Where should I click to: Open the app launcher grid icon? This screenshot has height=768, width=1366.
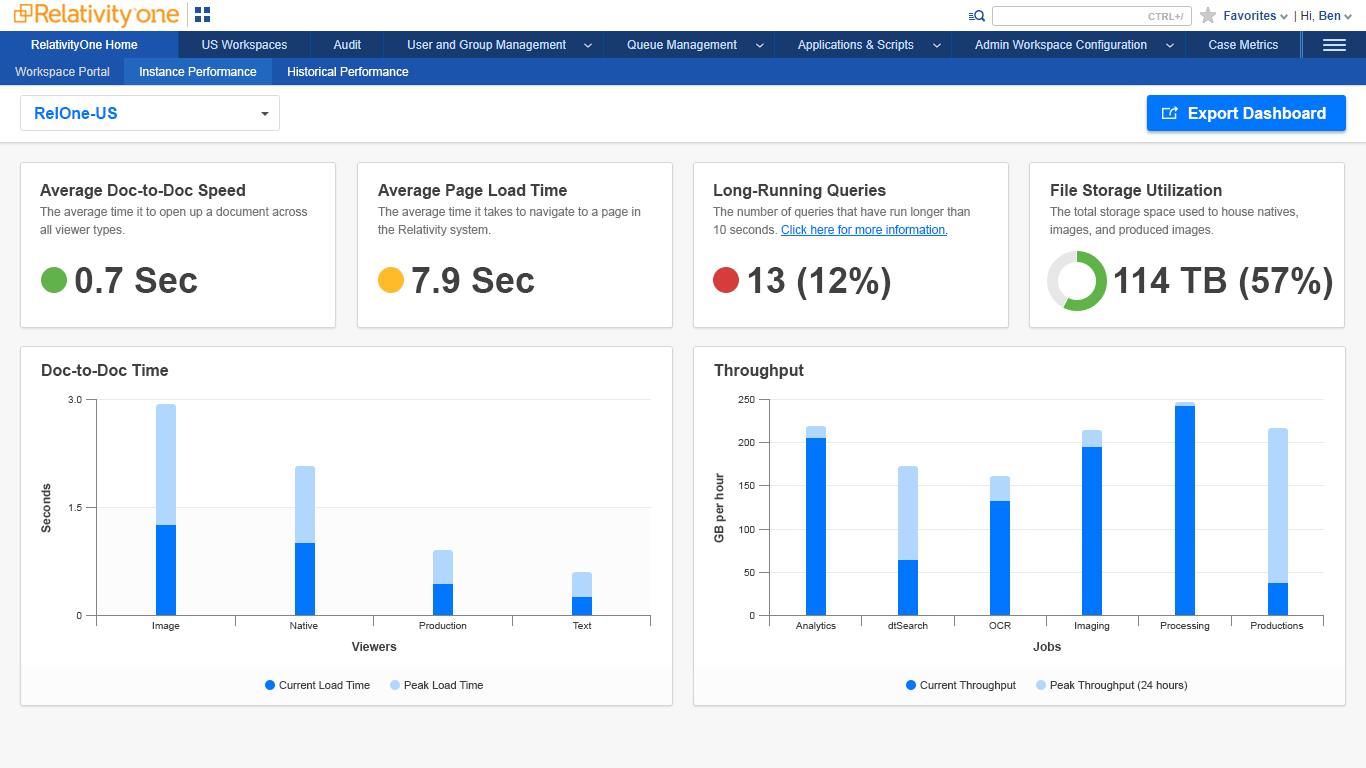[x=203, y=15]
